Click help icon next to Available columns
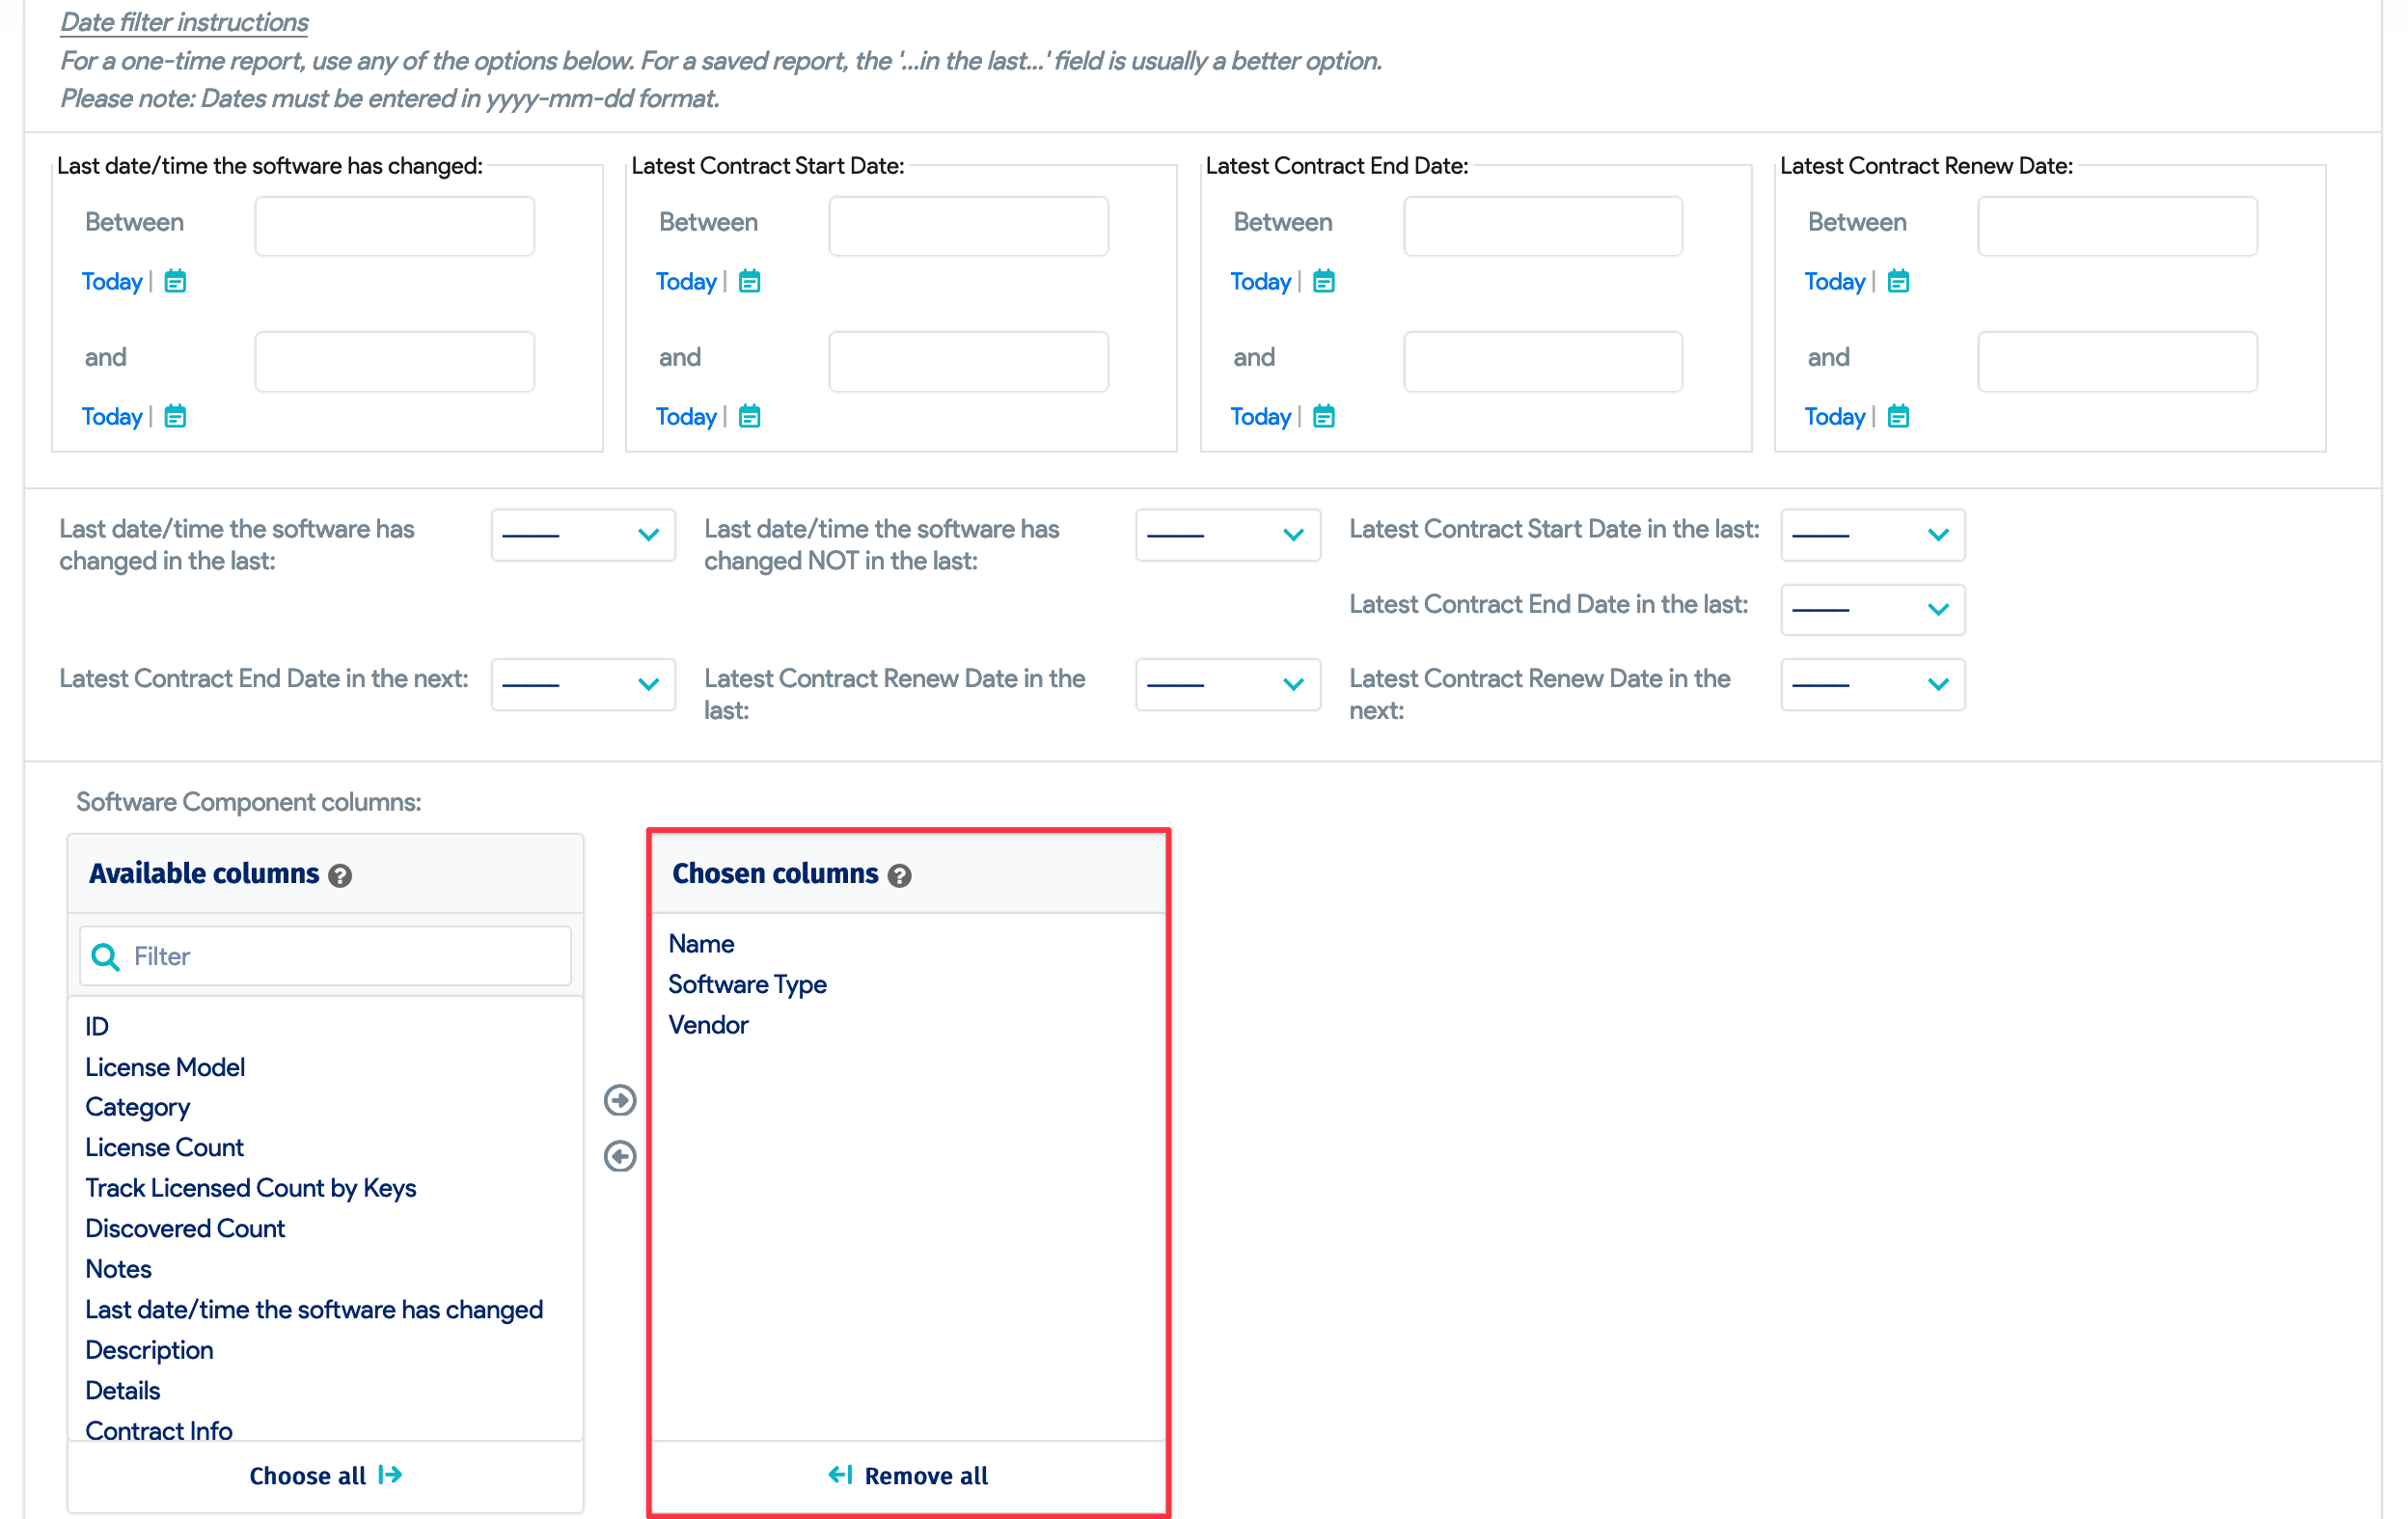The image size is (2408, 1519). 340,876
